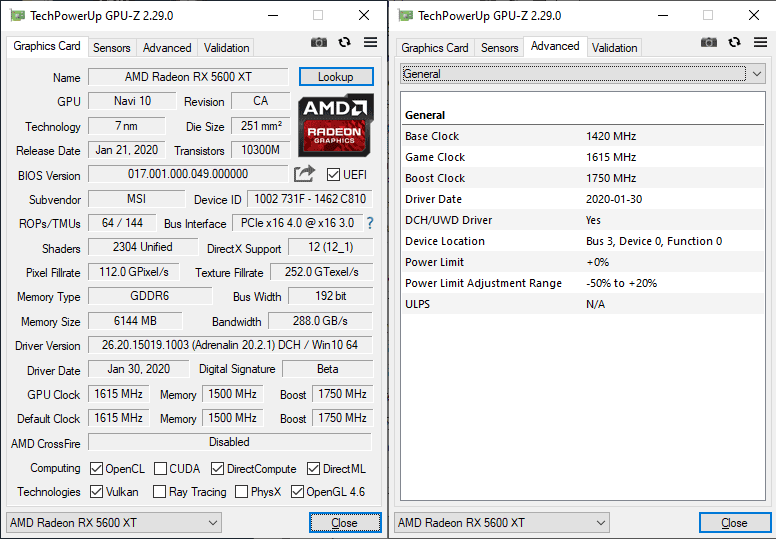The image size is (776, 539).
Task: Click the Bandwidth 288.0 GB/s field
Action: pos(320,321)
